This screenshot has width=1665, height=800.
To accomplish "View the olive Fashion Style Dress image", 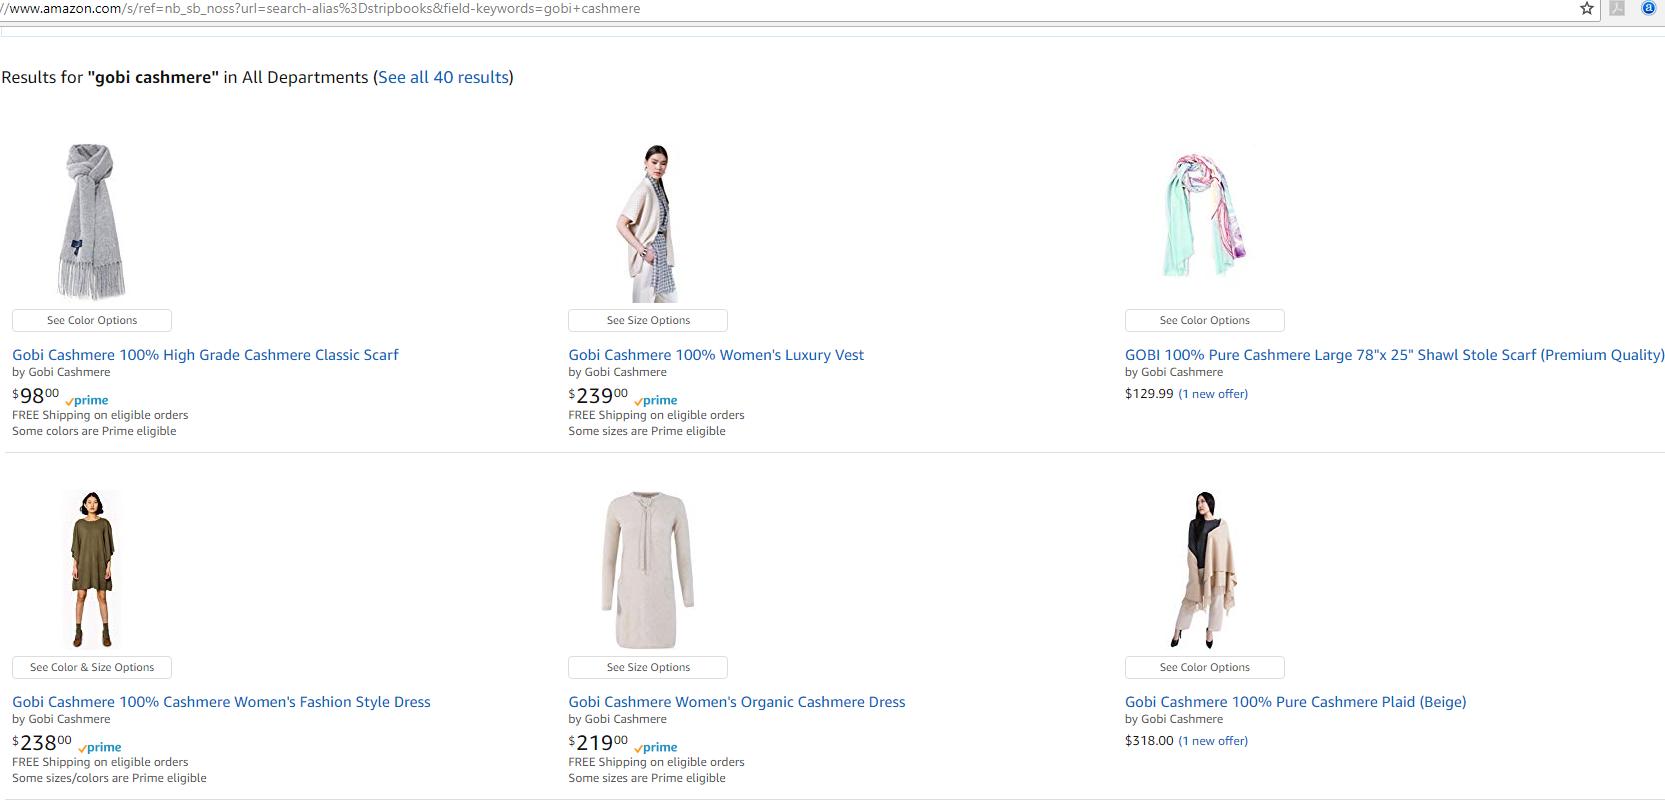I will click(91, 569).
